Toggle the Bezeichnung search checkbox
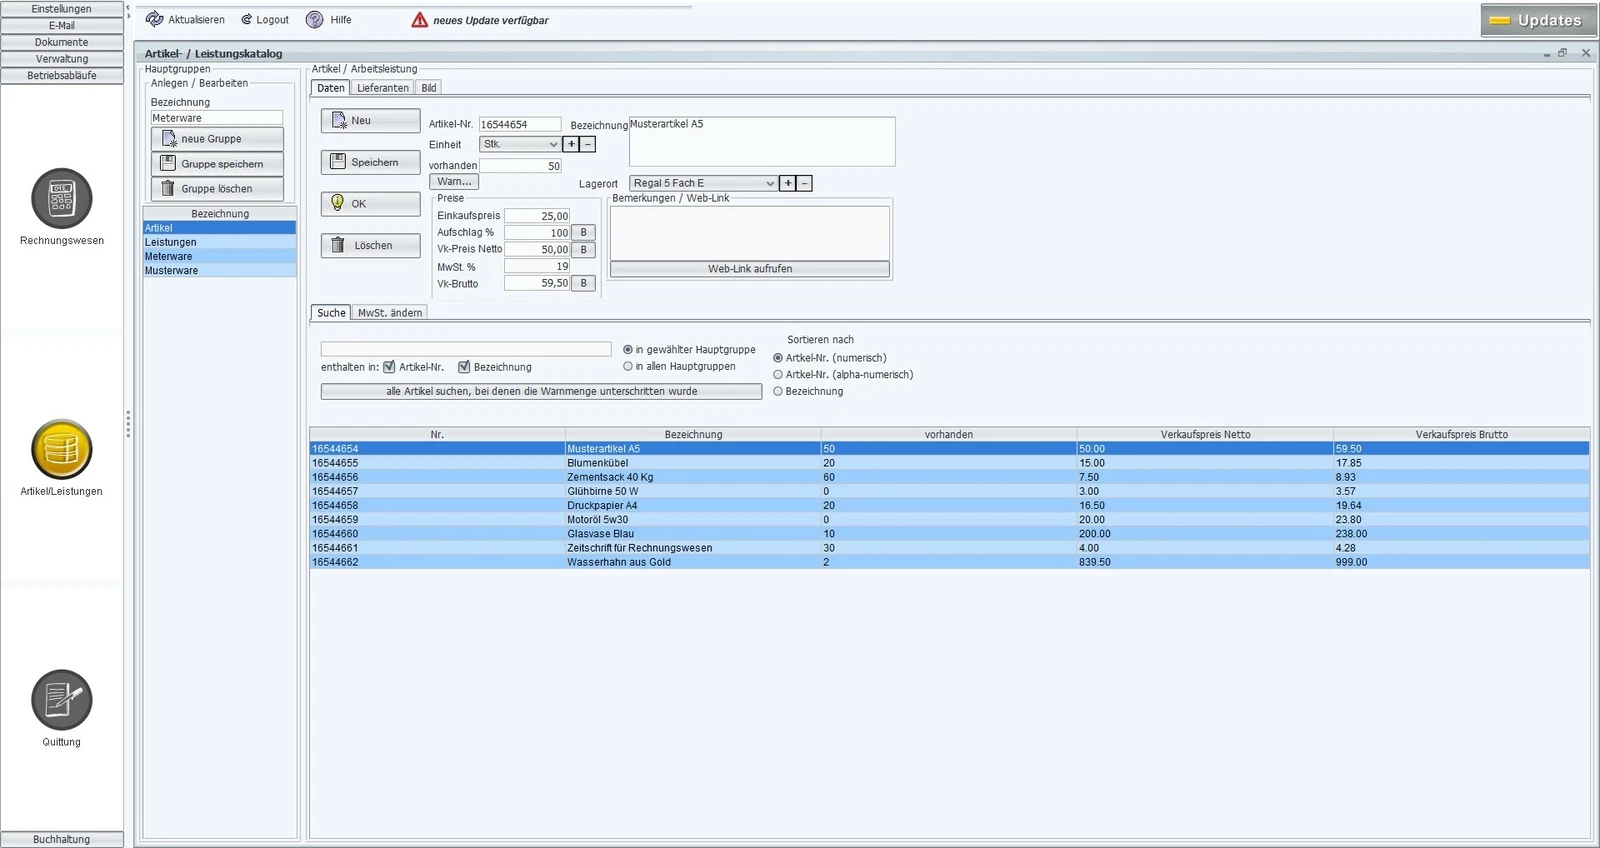This screenshot has width=1600, height=848. [464, 367]
